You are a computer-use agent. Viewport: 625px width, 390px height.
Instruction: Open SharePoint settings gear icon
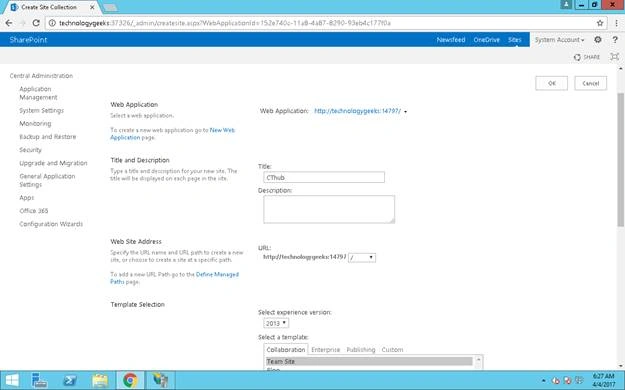597,39
